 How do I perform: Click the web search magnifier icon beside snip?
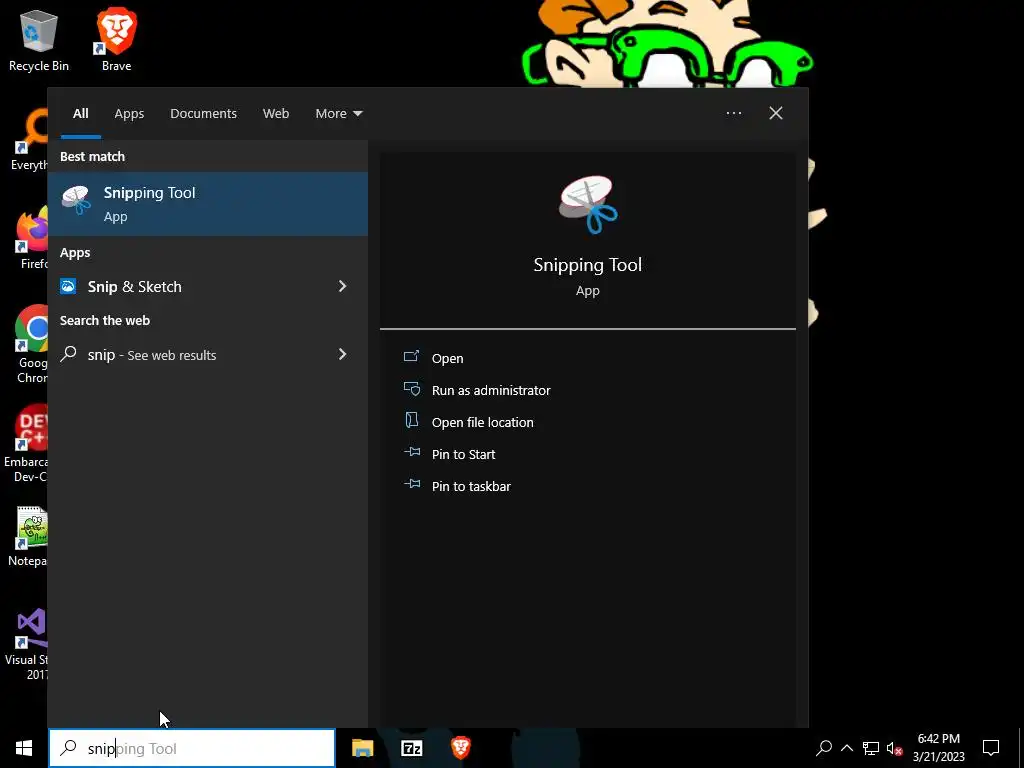click(69, 354)
